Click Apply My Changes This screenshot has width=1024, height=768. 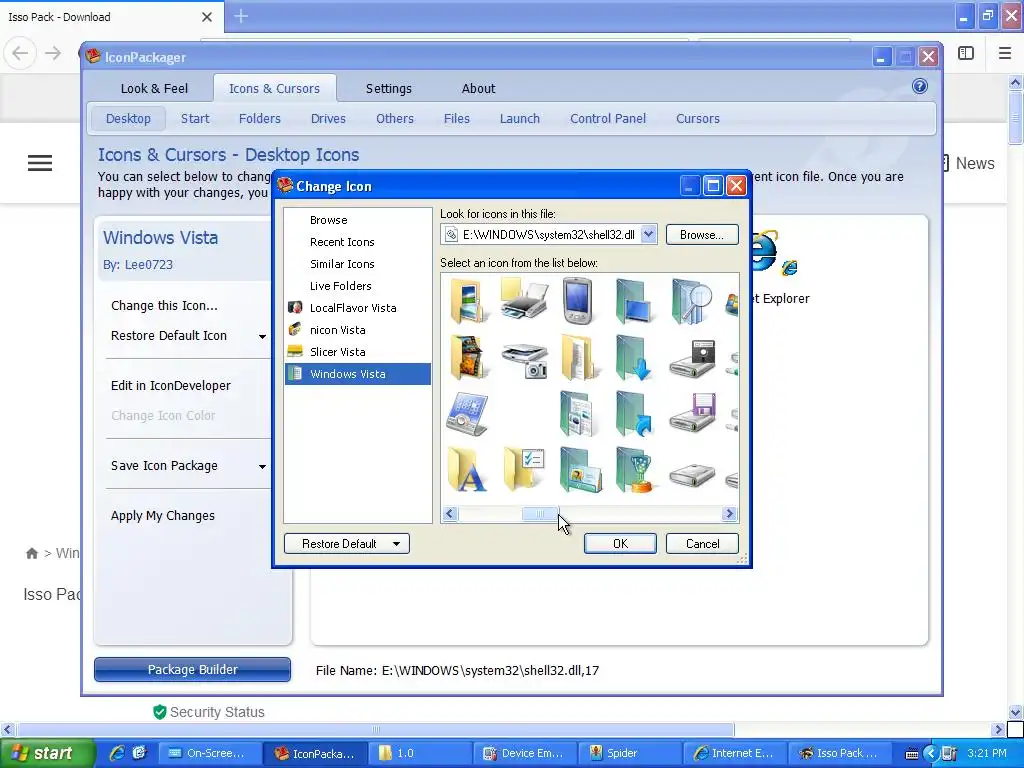[x=163, y=516]
